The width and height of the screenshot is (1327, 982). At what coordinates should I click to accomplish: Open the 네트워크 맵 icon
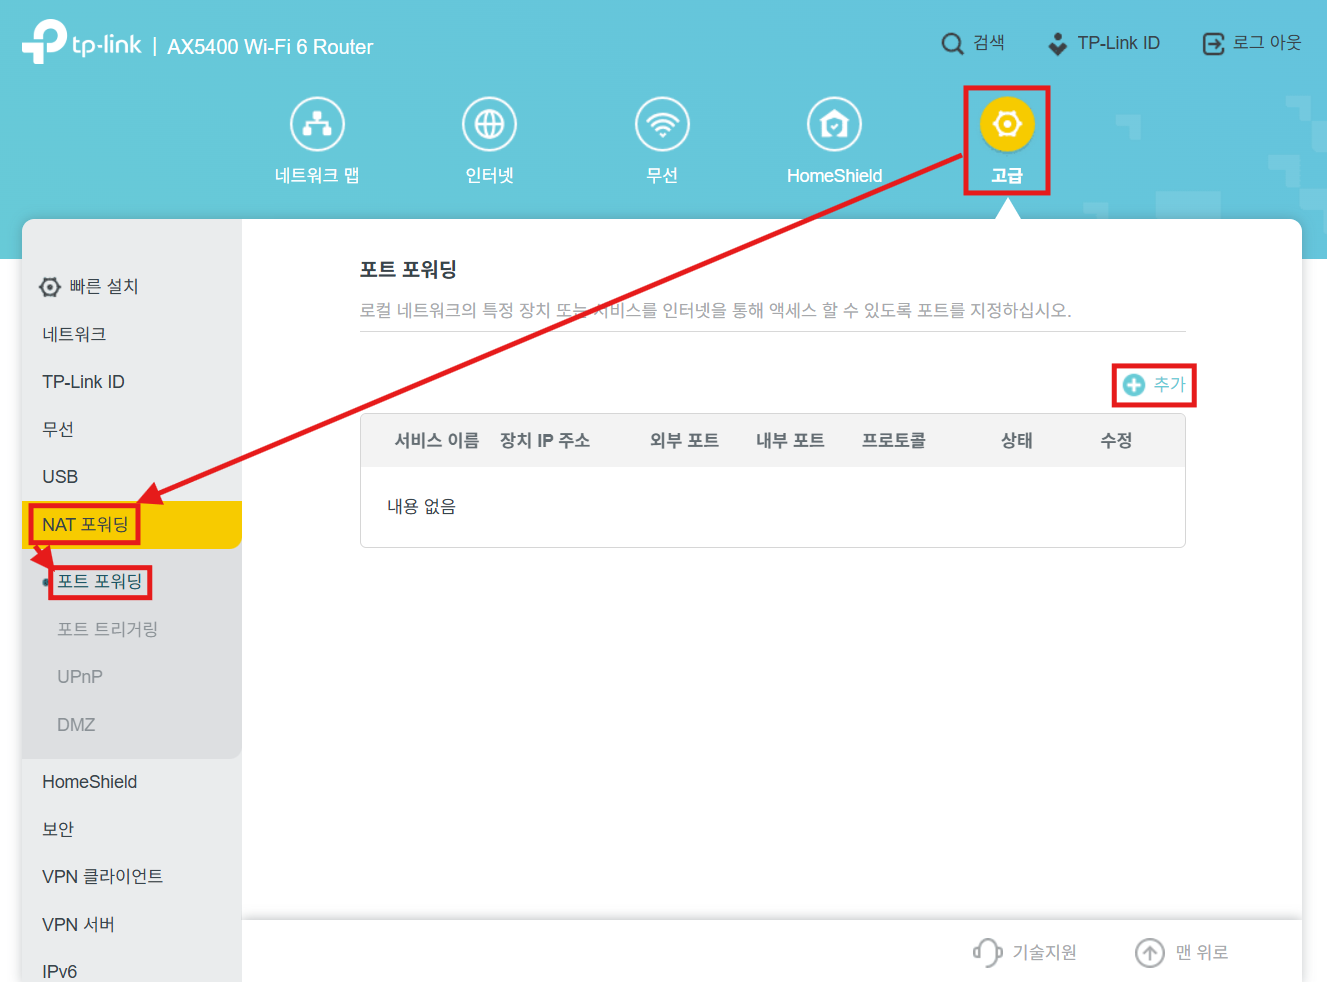(x=317, y=125)
